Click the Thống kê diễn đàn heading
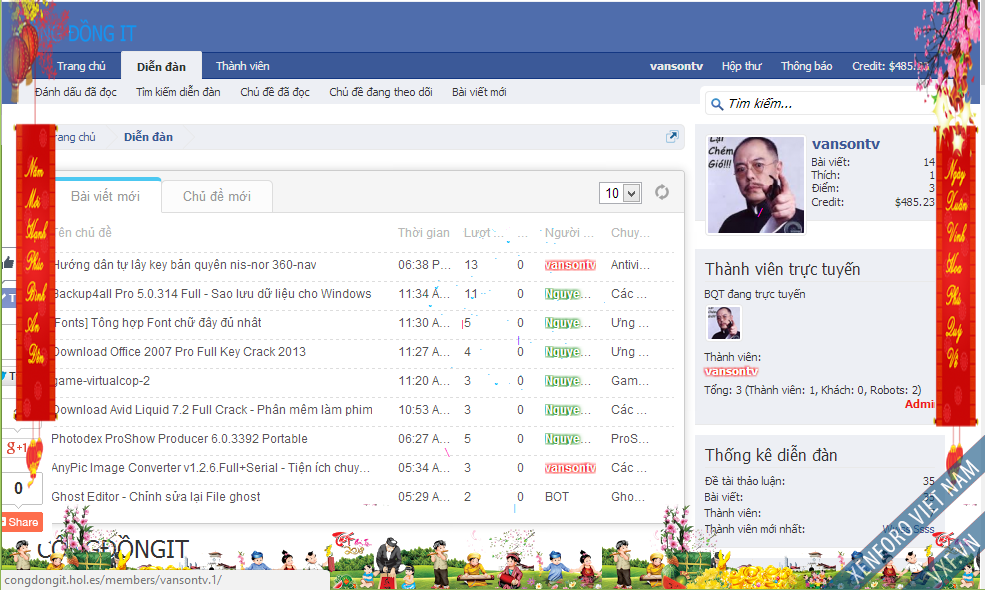This screenshot has width=985, height=590. [771, 455]
